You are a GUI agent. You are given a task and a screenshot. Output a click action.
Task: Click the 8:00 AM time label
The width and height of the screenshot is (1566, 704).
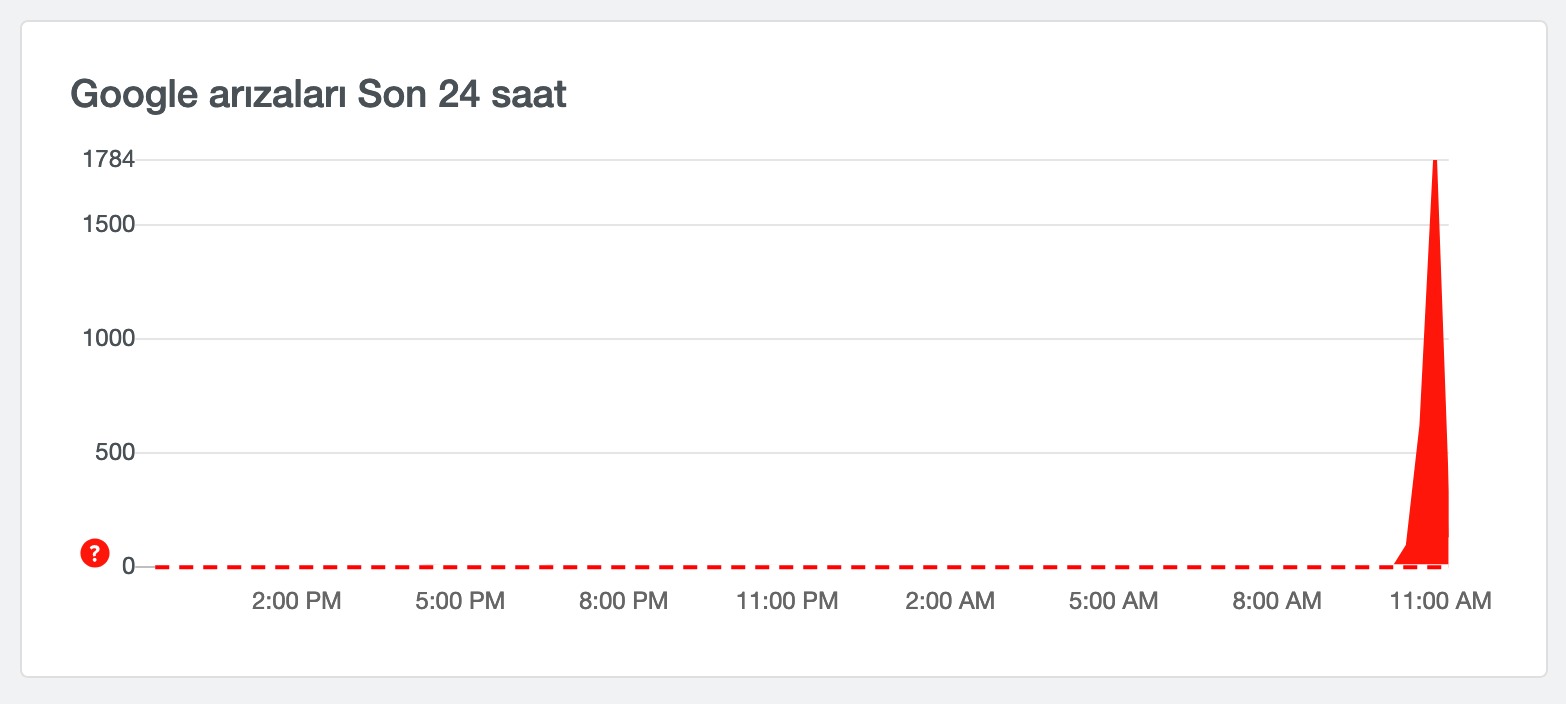[1277, 601]
